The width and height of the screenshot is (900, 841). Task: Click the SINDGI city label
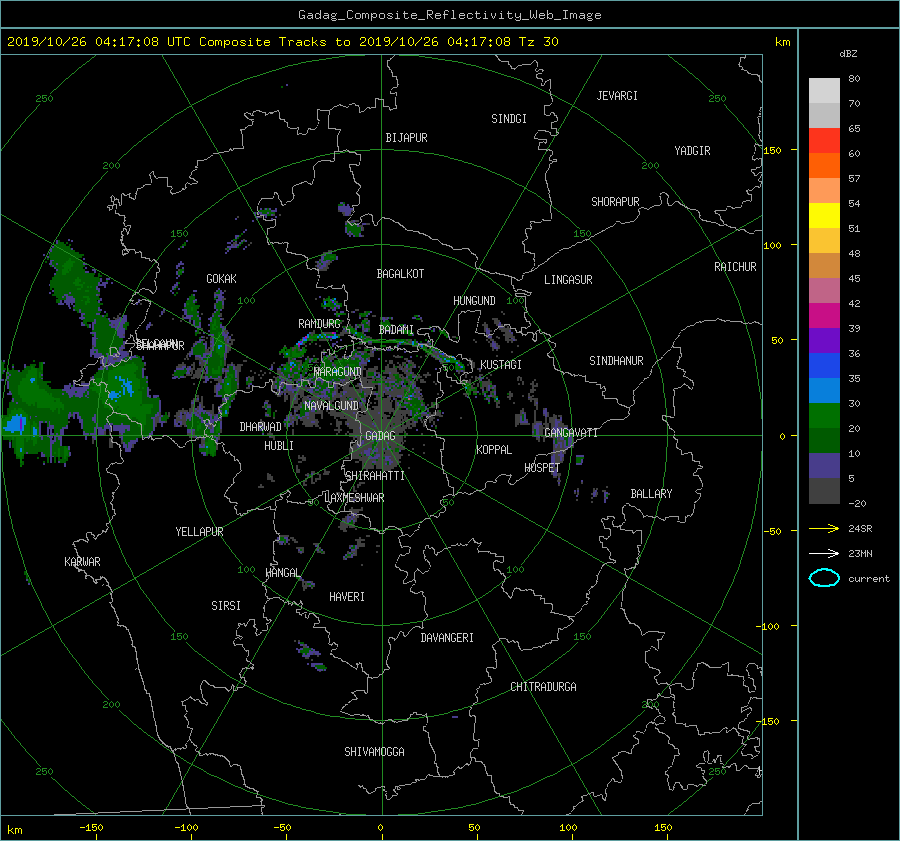(509, 119)
